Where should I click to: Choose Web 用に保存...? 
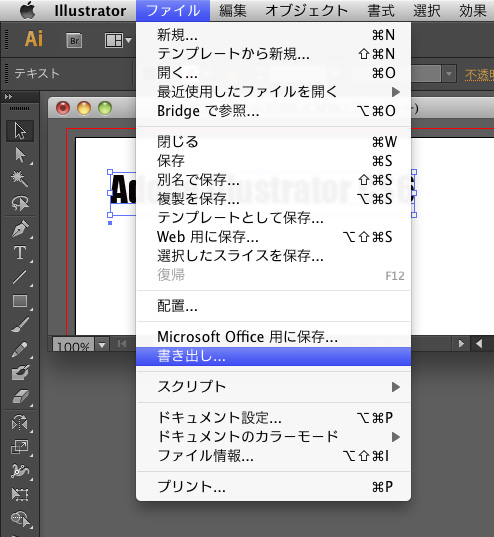[x=273, y=237]
